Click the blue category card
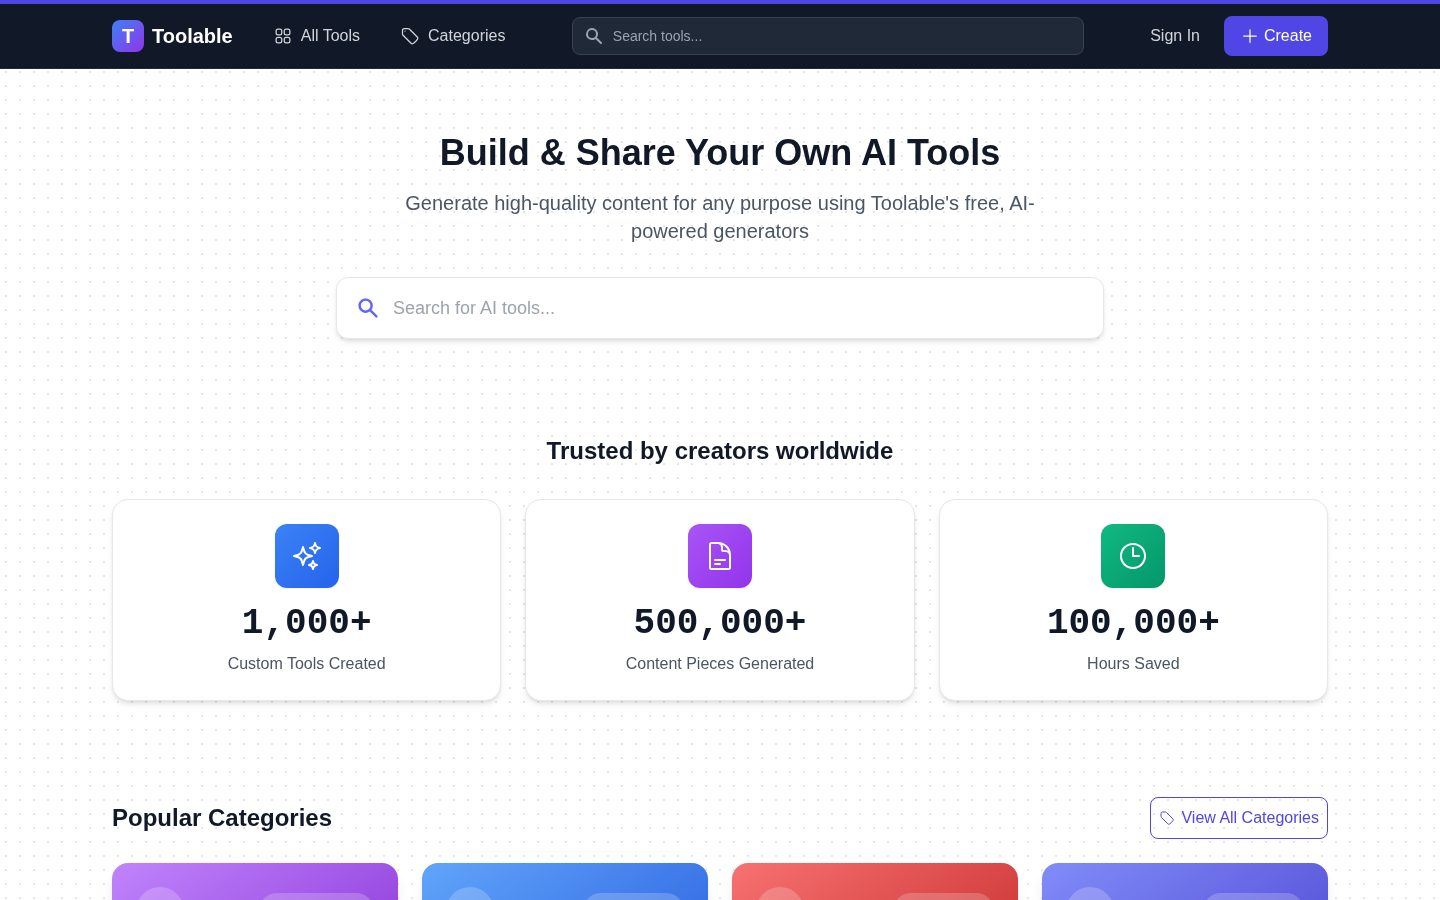This screenshot has width=1440, height=900. (565, 882)
